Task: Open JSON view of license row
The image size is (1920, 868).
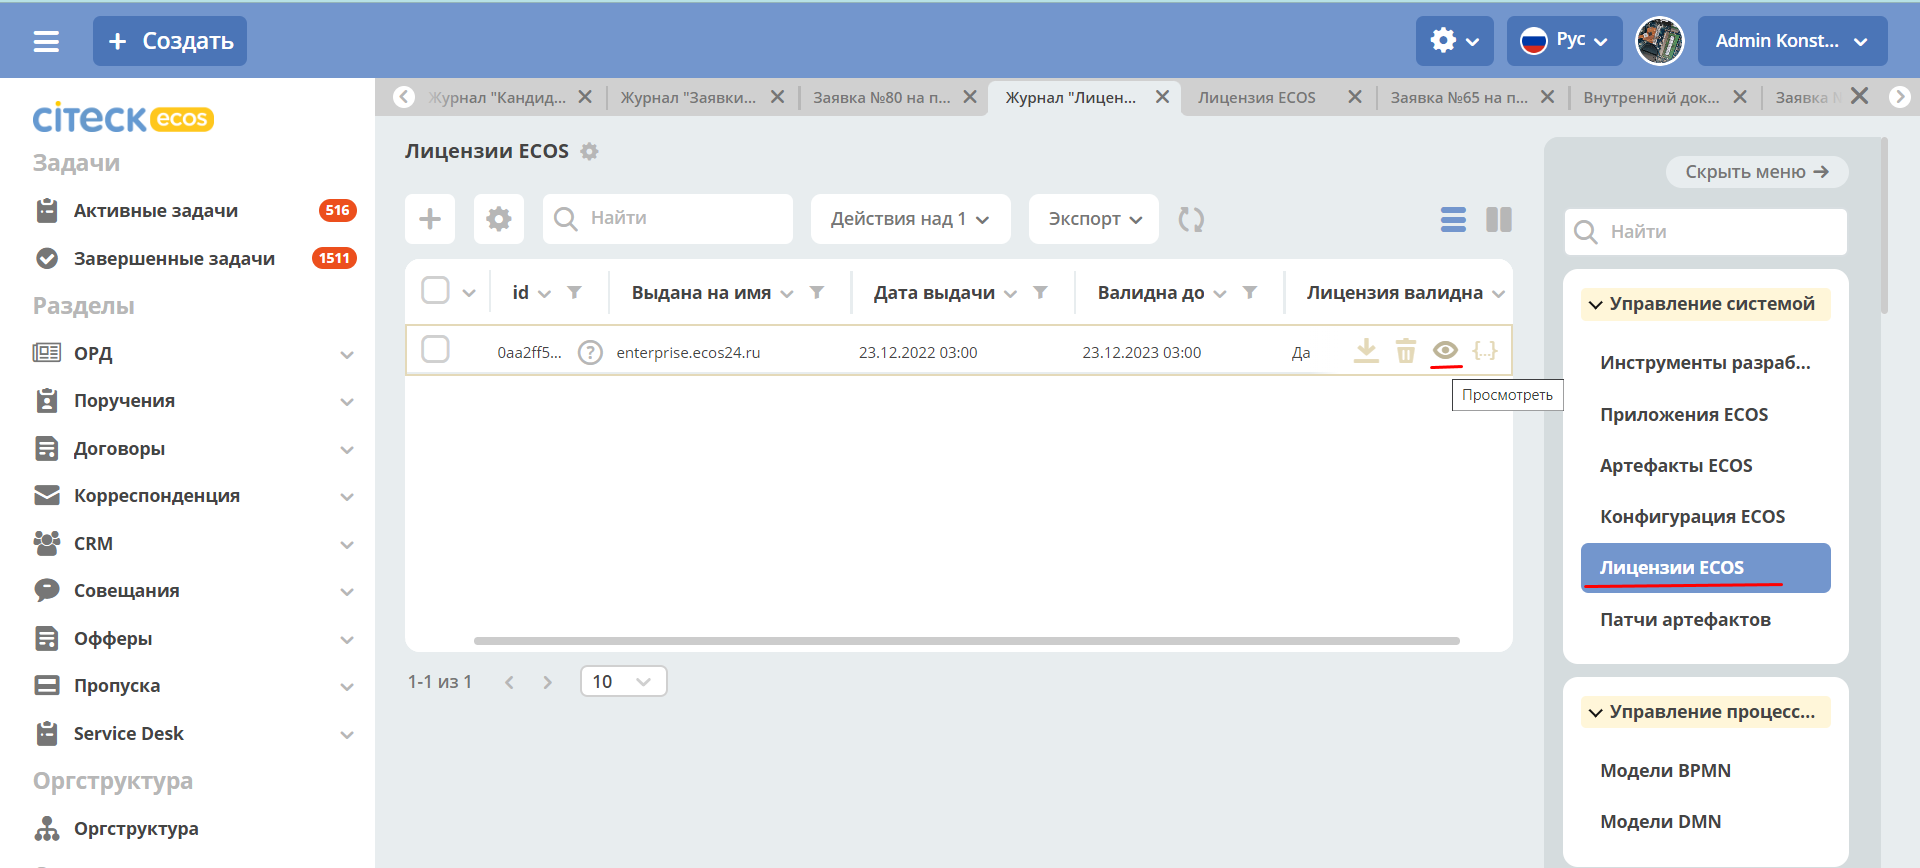Action: pos(1485,351)
